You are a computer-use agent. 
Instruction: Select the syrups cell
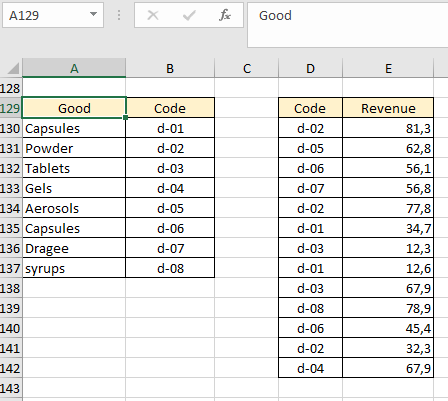74,268
